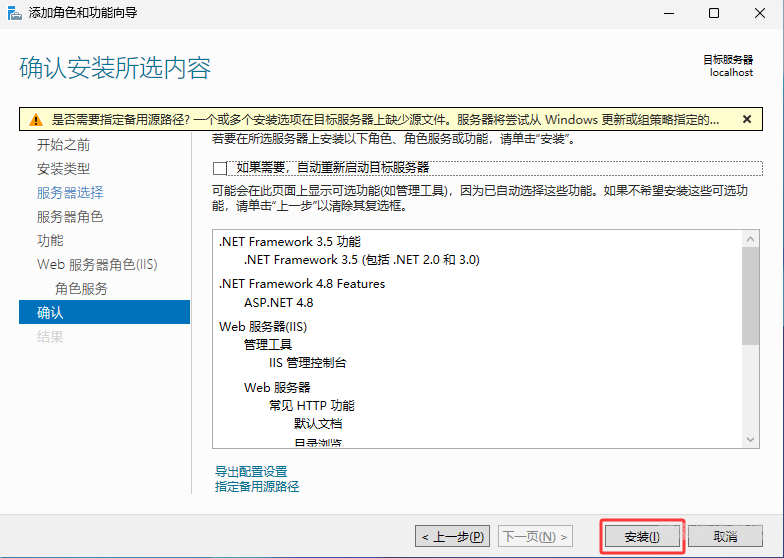The width and height of the screenshot is (784, 558).
Task: Maximize the wizard window
Action: (x=714, y=14)
